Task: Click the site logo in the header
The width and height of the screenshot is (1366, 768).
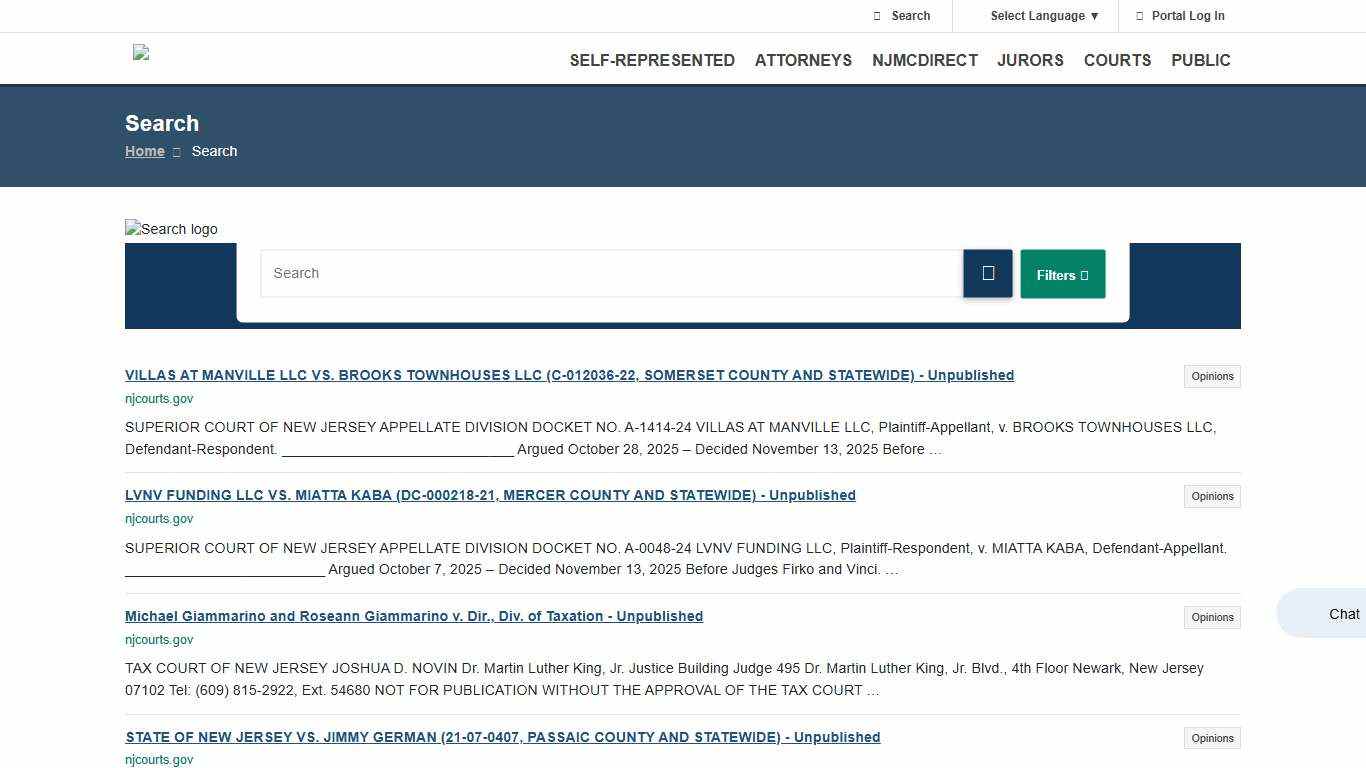Action: click(140, 53)
